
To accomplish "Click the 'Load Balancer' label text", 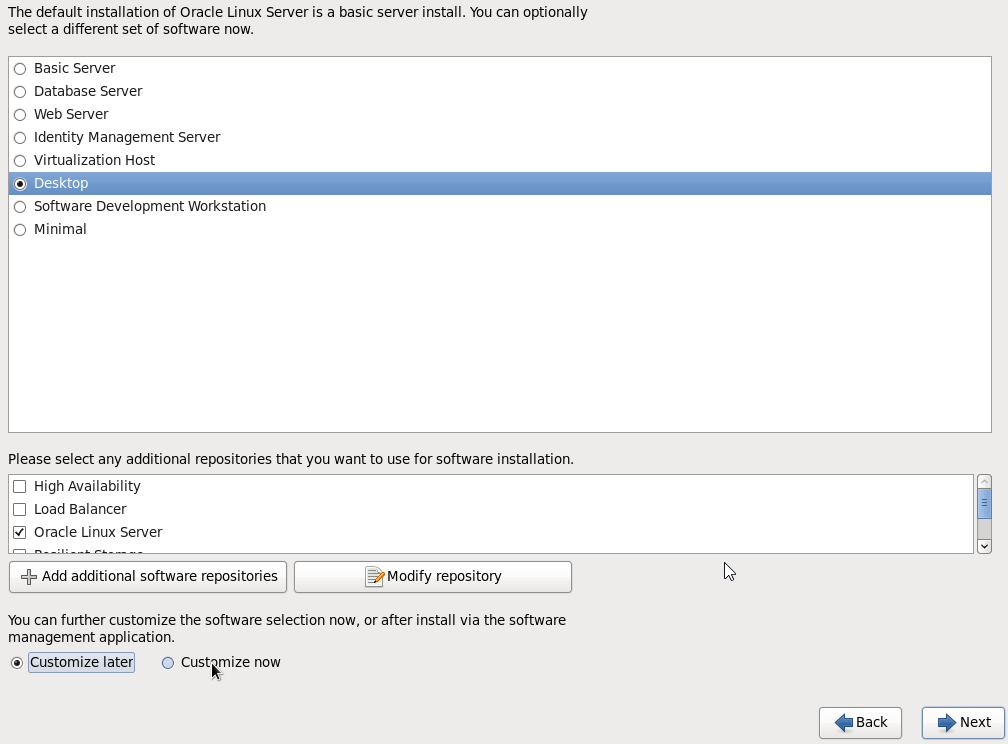I will (80, 509).
